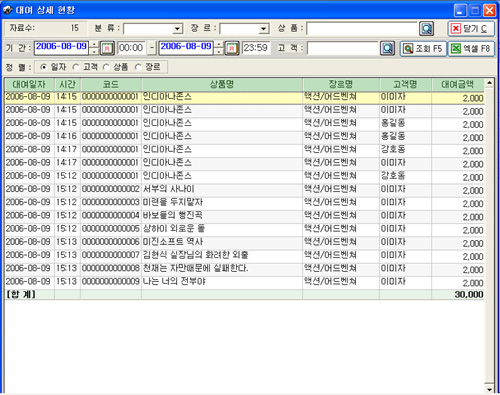The image size is (500, 395).
Task: Select the row for 상하이 외로운 돌
Action: tap(244, 230)
